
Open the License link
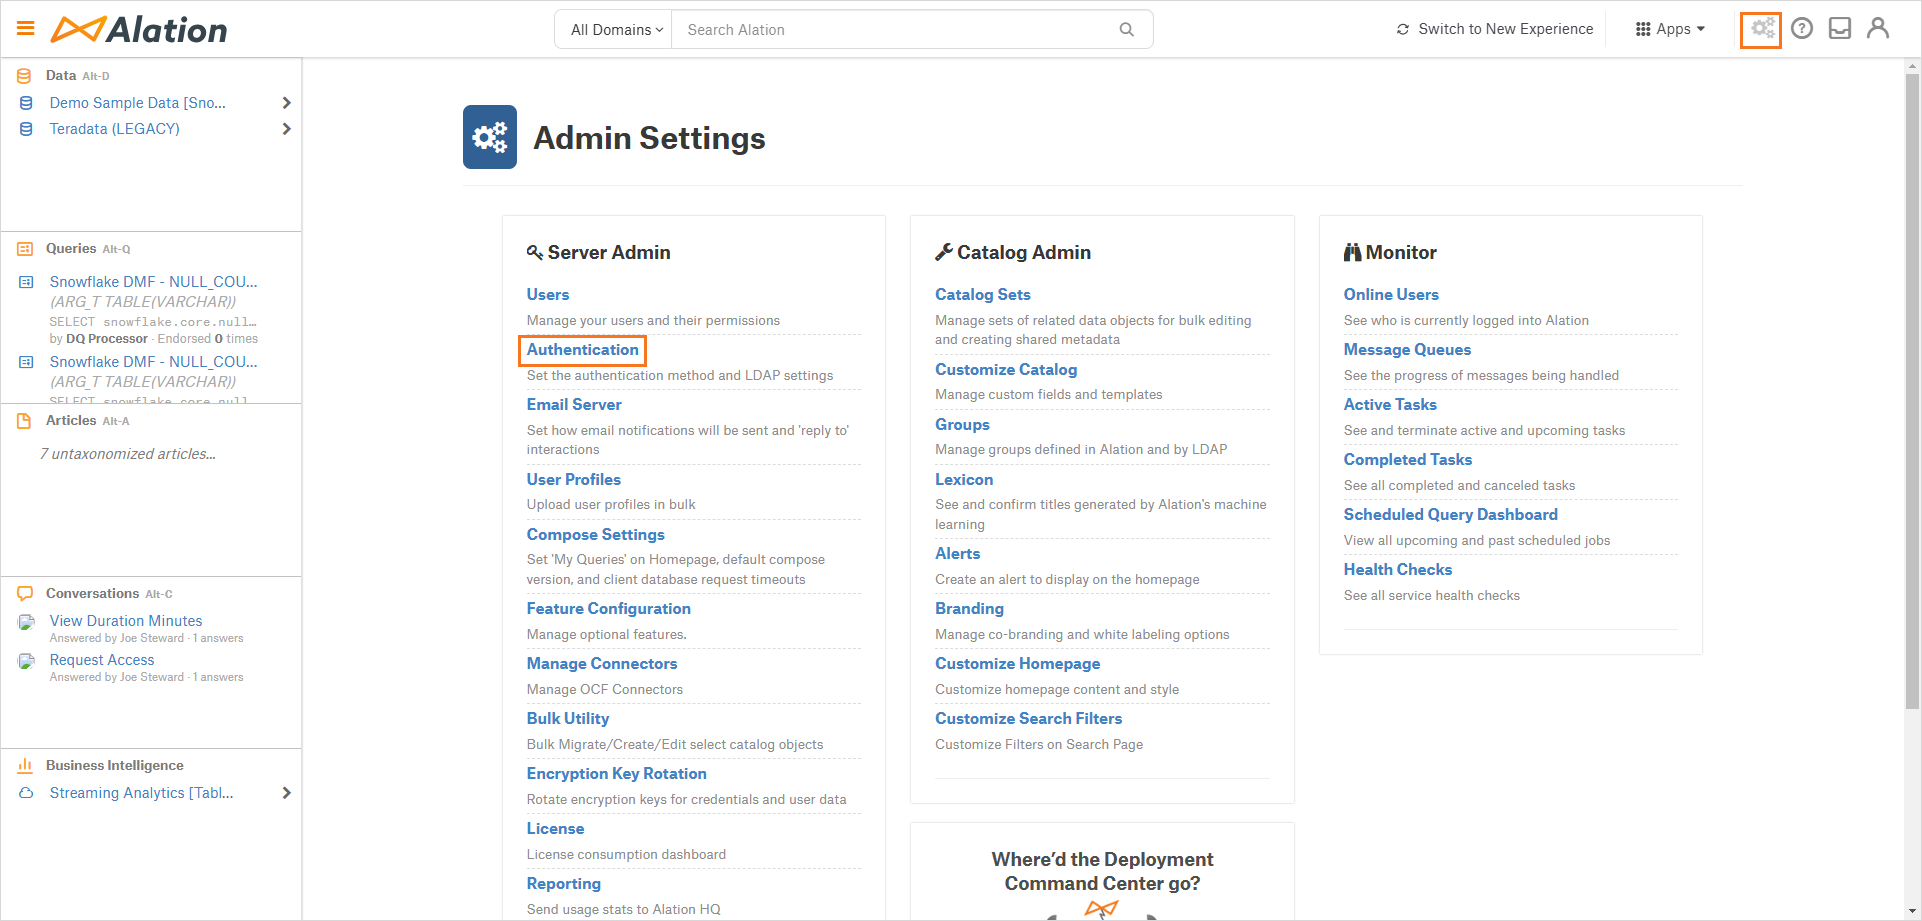[556, 829]
